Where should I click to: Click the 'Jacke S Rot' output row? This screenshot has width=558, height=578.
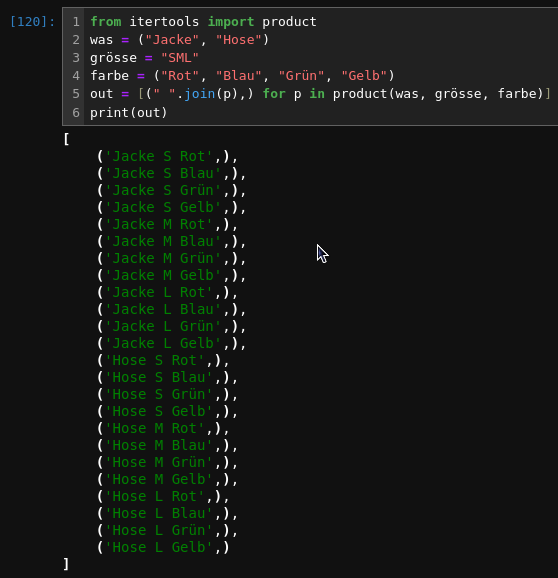[x=168, y=156]
